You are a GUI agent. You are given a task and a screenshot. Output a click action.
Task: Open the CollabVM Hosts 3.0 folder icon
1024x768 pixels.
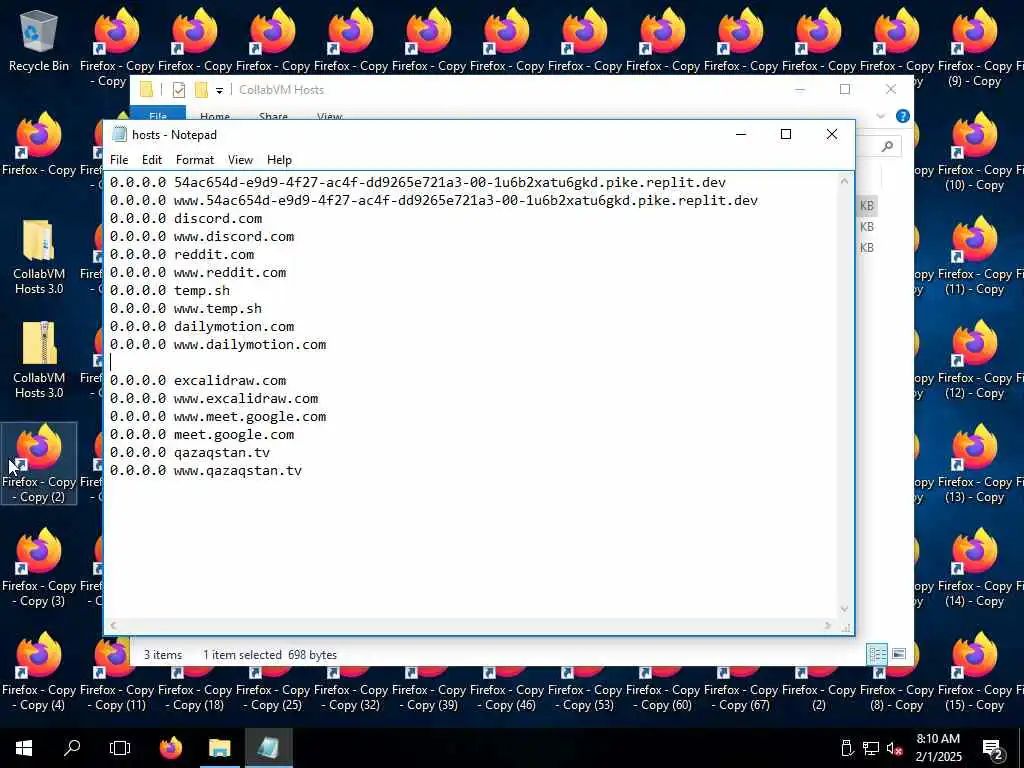(x=39, y=257)
